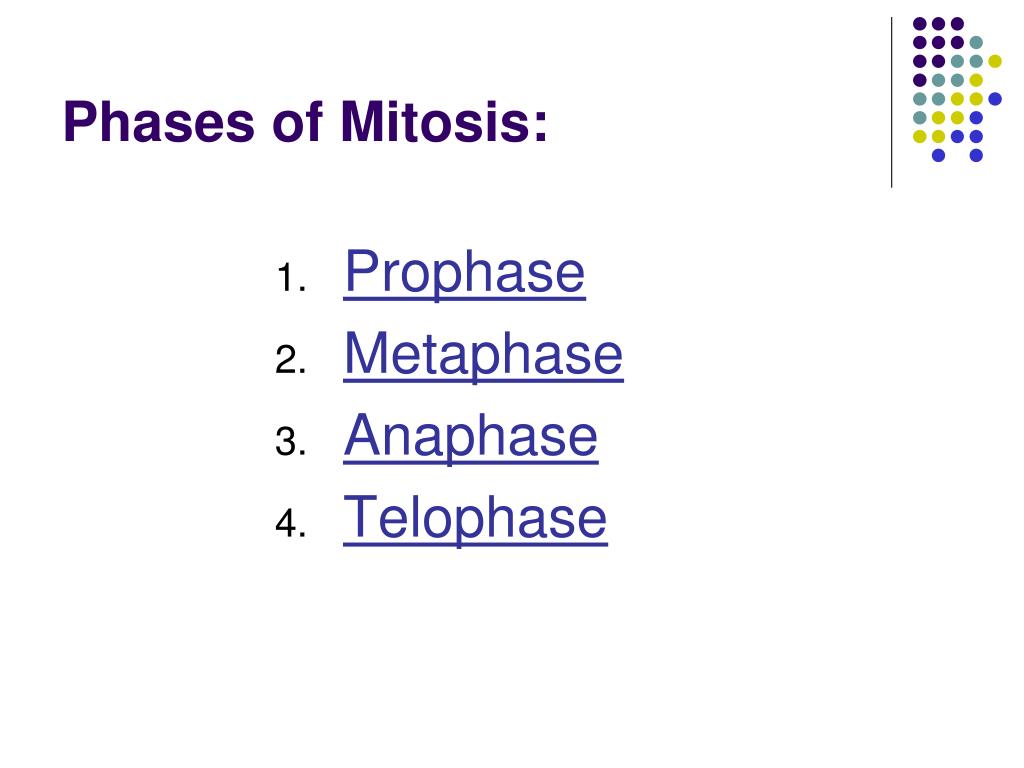Click the blue dot ending the fifth dot row

coord(995,99)
